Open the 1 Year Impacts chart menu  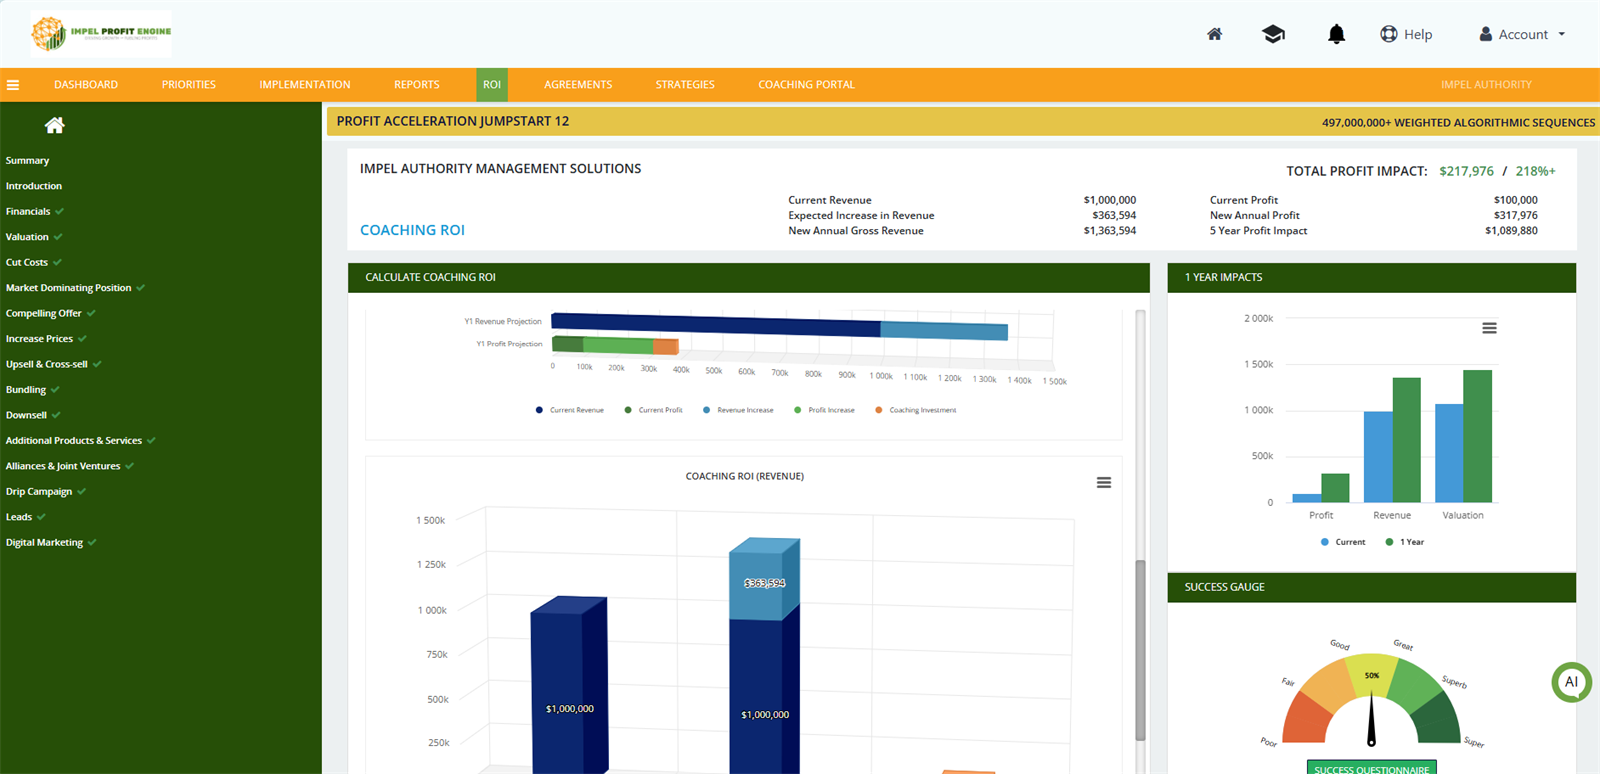tap(1489, 328)
